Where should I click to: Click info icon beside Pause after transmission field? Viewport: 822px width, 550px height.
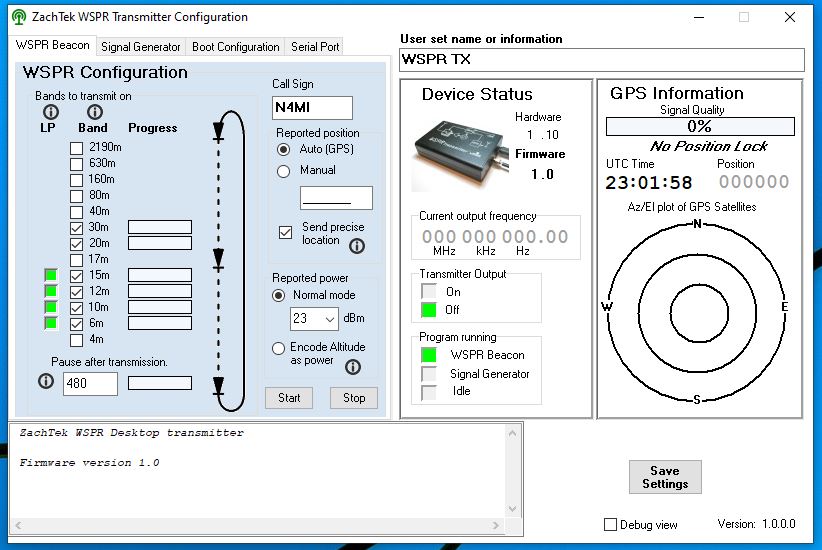coord(46,381)
